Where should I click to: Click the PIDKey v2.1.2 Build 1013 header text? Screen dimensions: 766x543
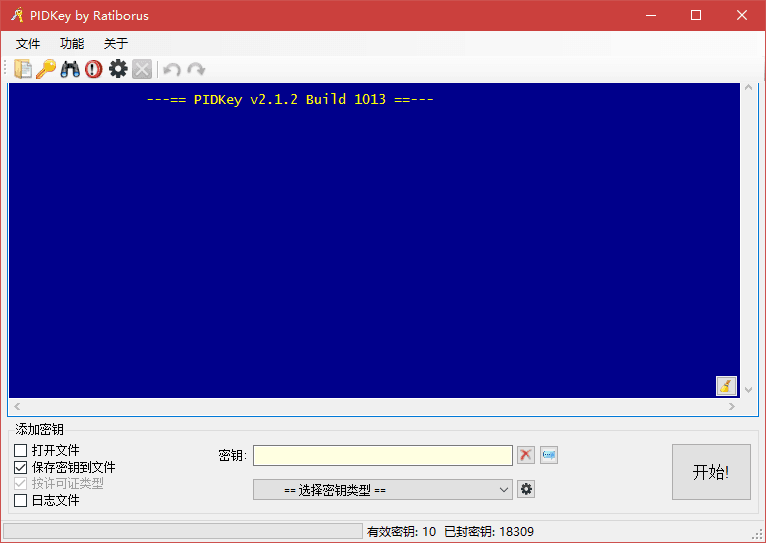[290, 100]
